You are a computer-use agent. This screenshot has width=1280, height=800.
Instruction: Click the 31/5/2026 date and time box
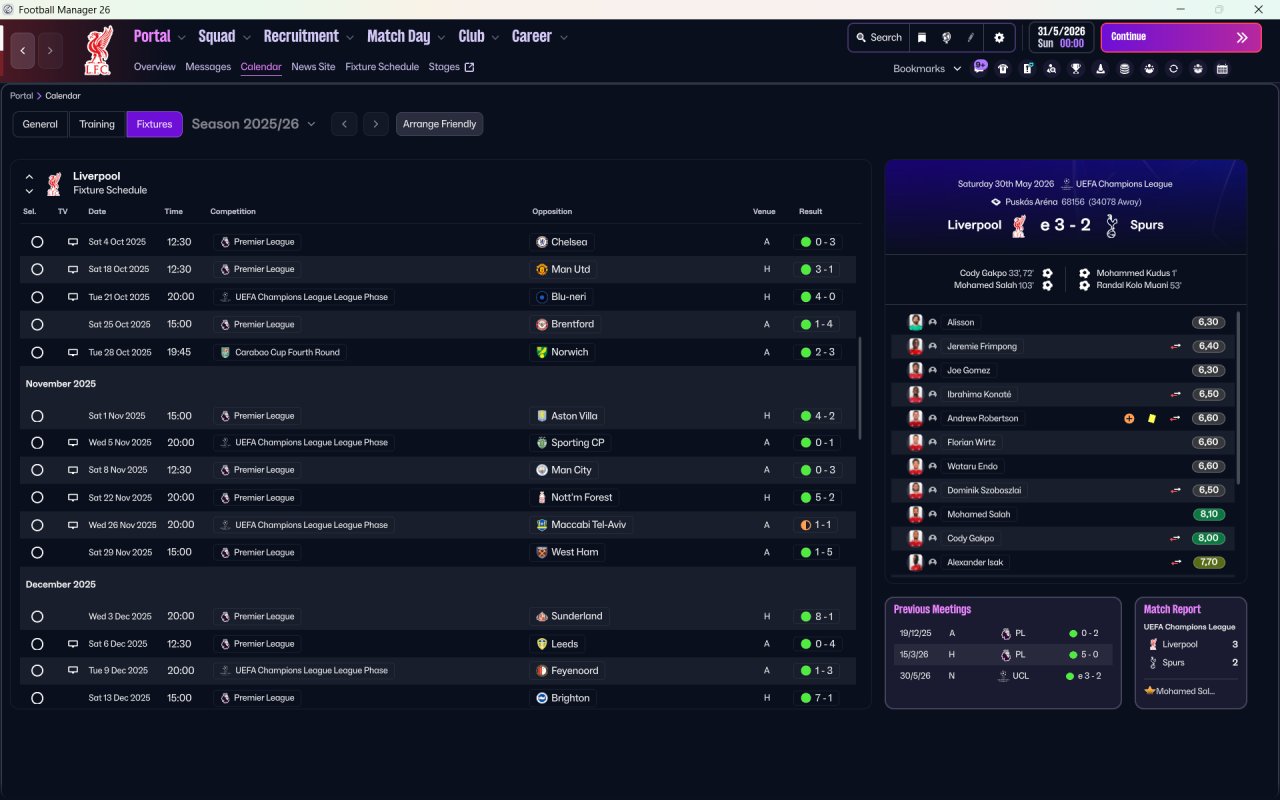pyautogui.click(x=1062, y=37)
